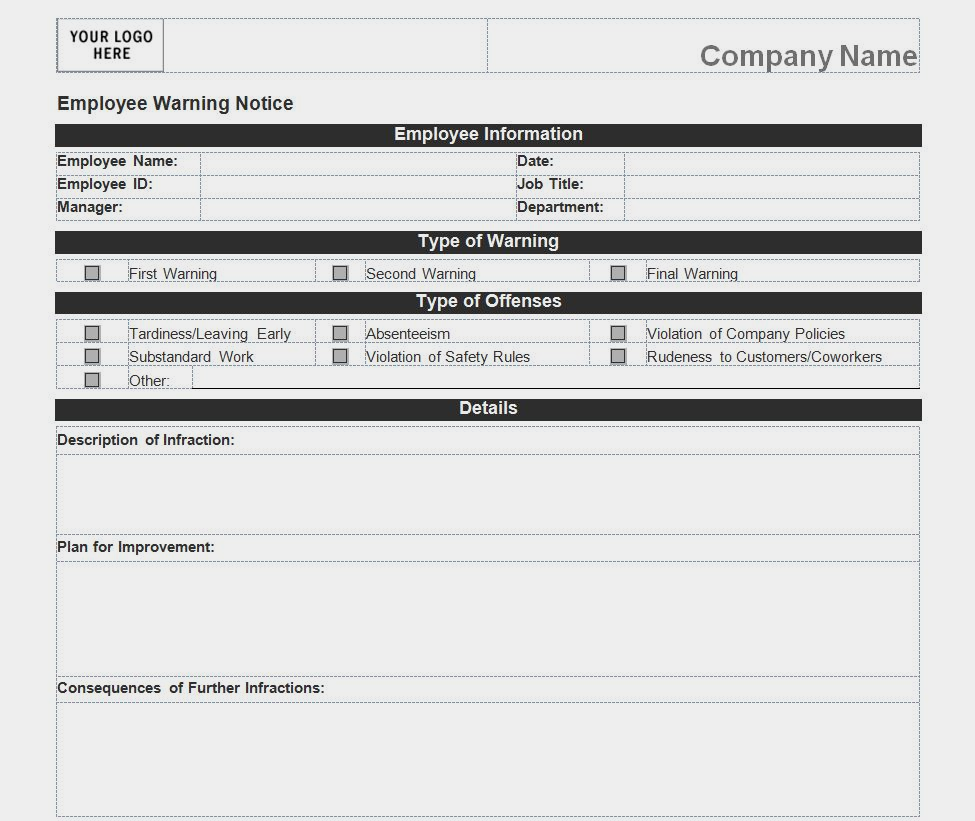This screenshot has height=821, width=975.
Task: Check Rudeness to Customers/Coworkers box
Action: [x=618, y=356]
